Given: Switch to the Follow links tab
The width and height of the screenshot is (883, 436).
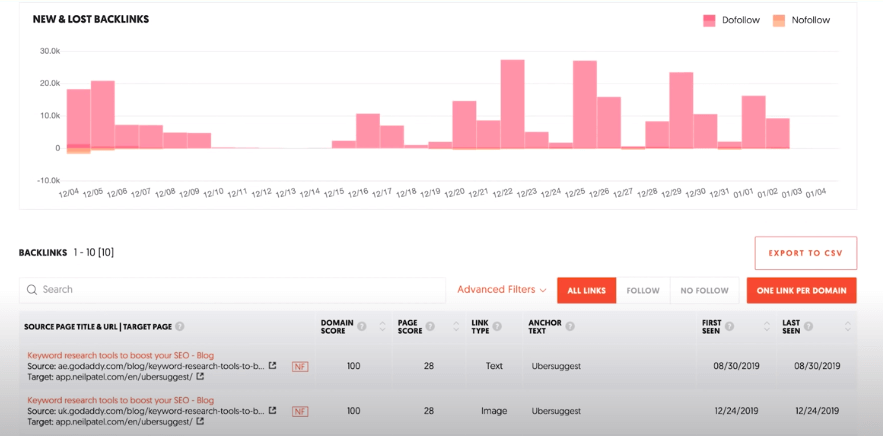Looking at the screenshot, I should tap(643, 290).
